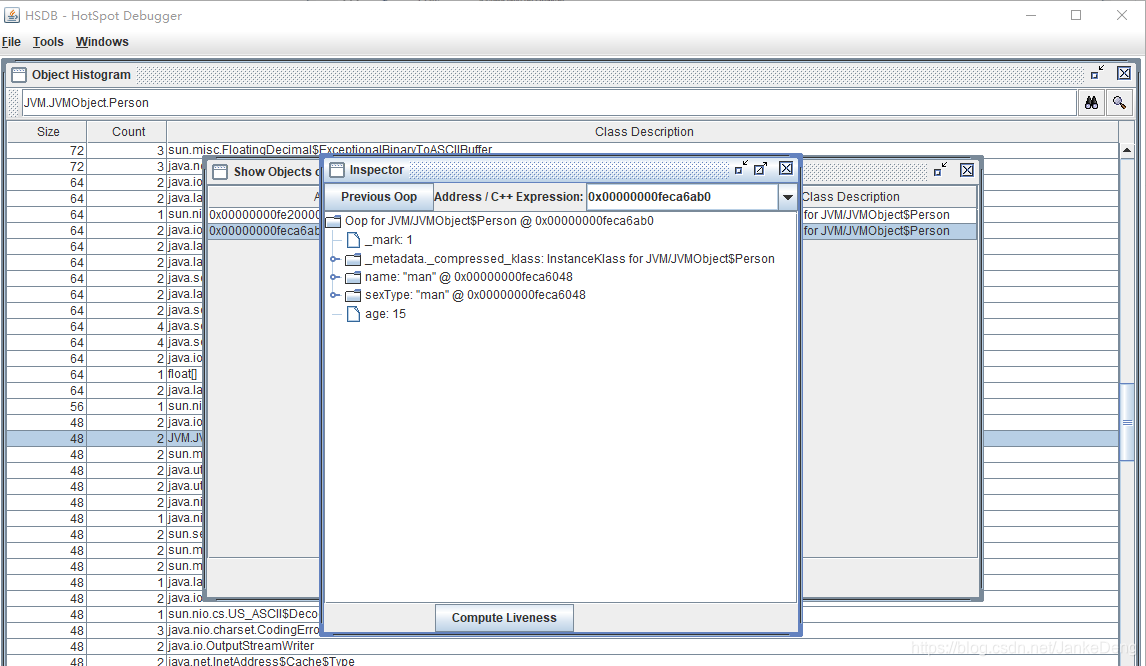
Task: Expand the name "man" tree node
Action: (x=333, y=277)
